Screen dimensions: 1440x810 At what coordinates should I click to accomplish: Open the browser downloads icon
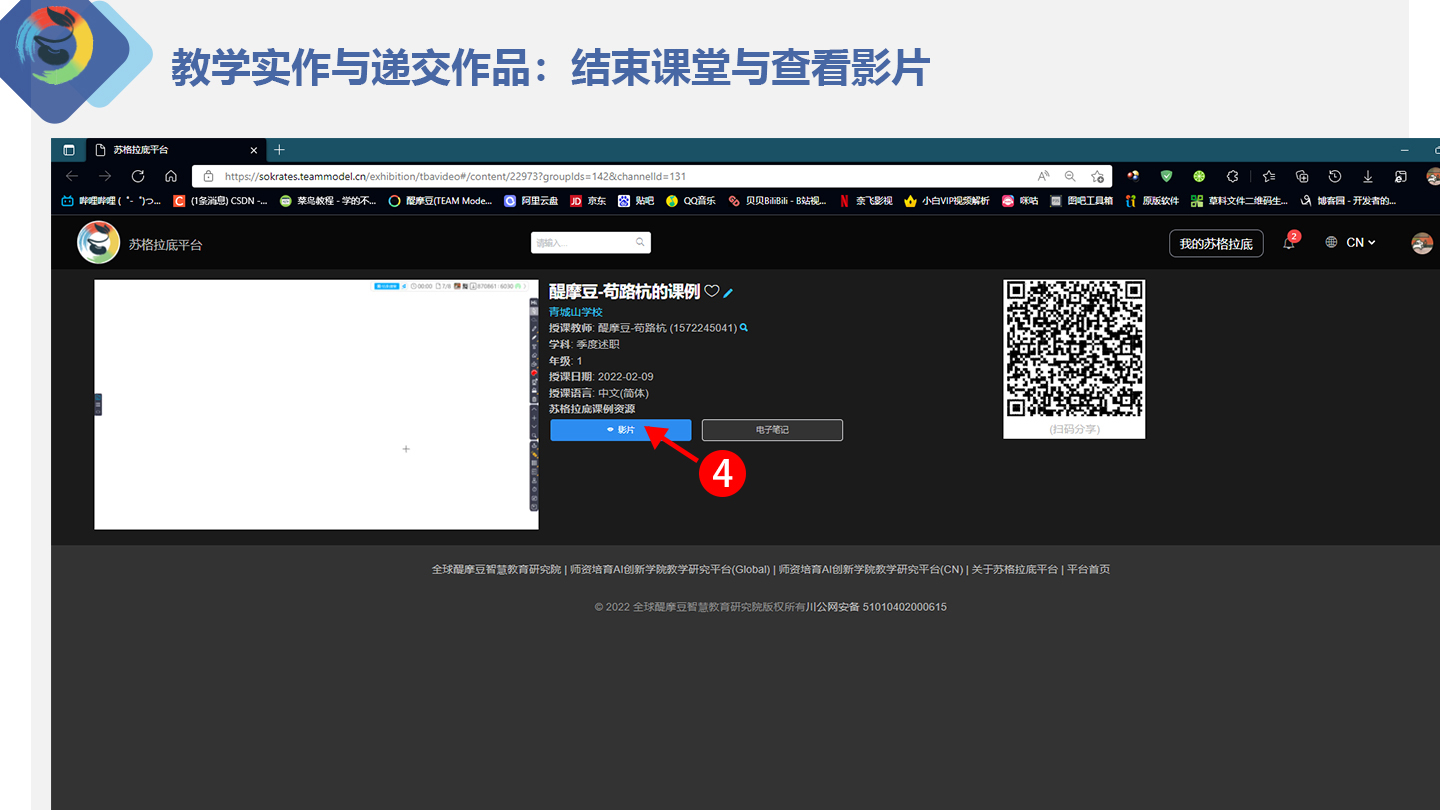point(1367,176)
